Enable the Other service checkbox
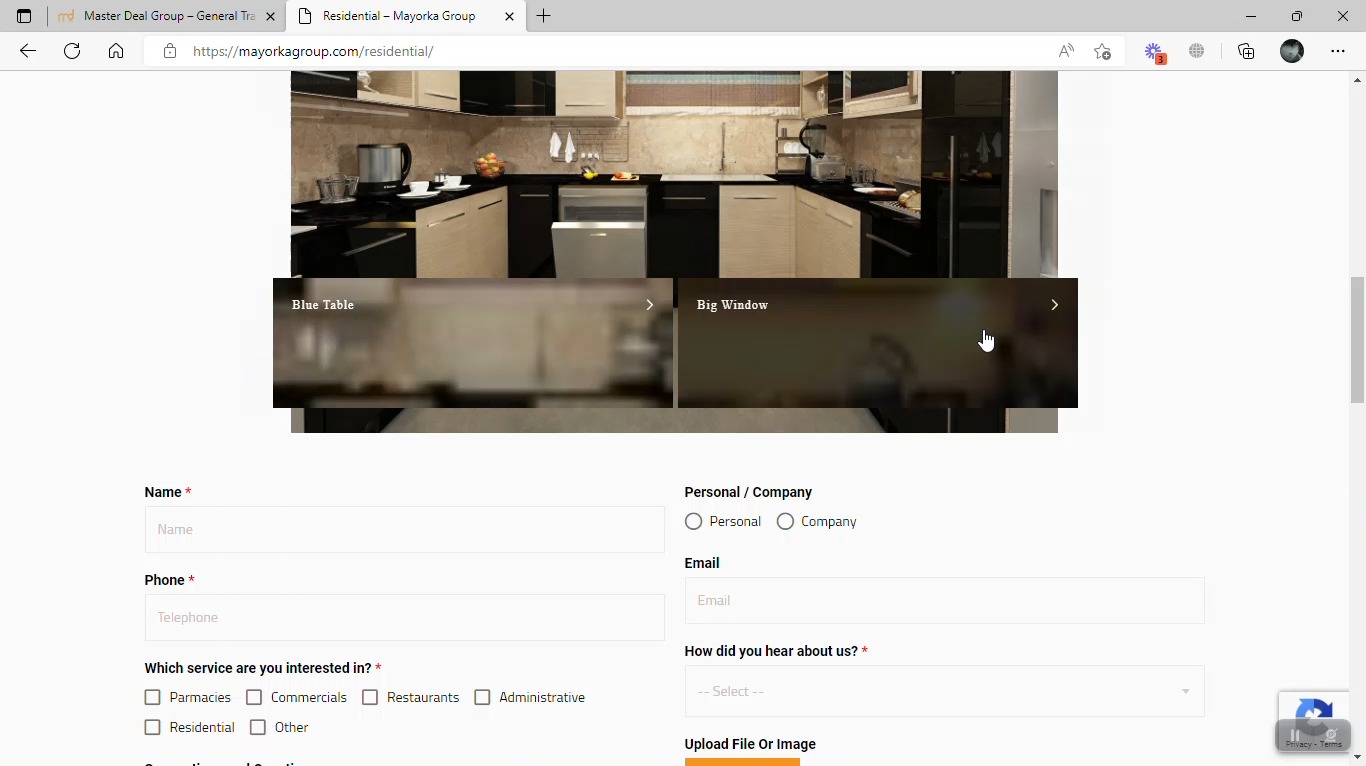This screenshot has width=1366, height=766. pyautogui.click(x=258, y=728)
